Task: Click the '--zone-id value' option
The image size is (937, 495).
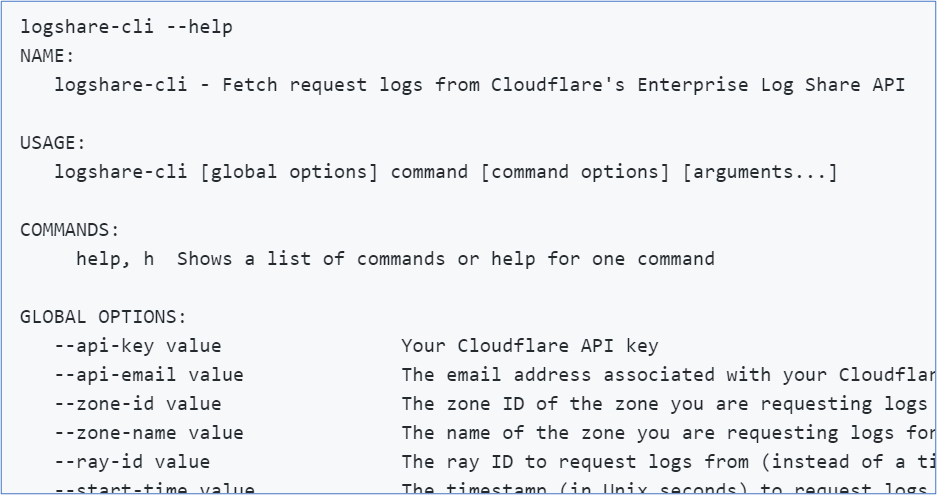Action: 138,404
